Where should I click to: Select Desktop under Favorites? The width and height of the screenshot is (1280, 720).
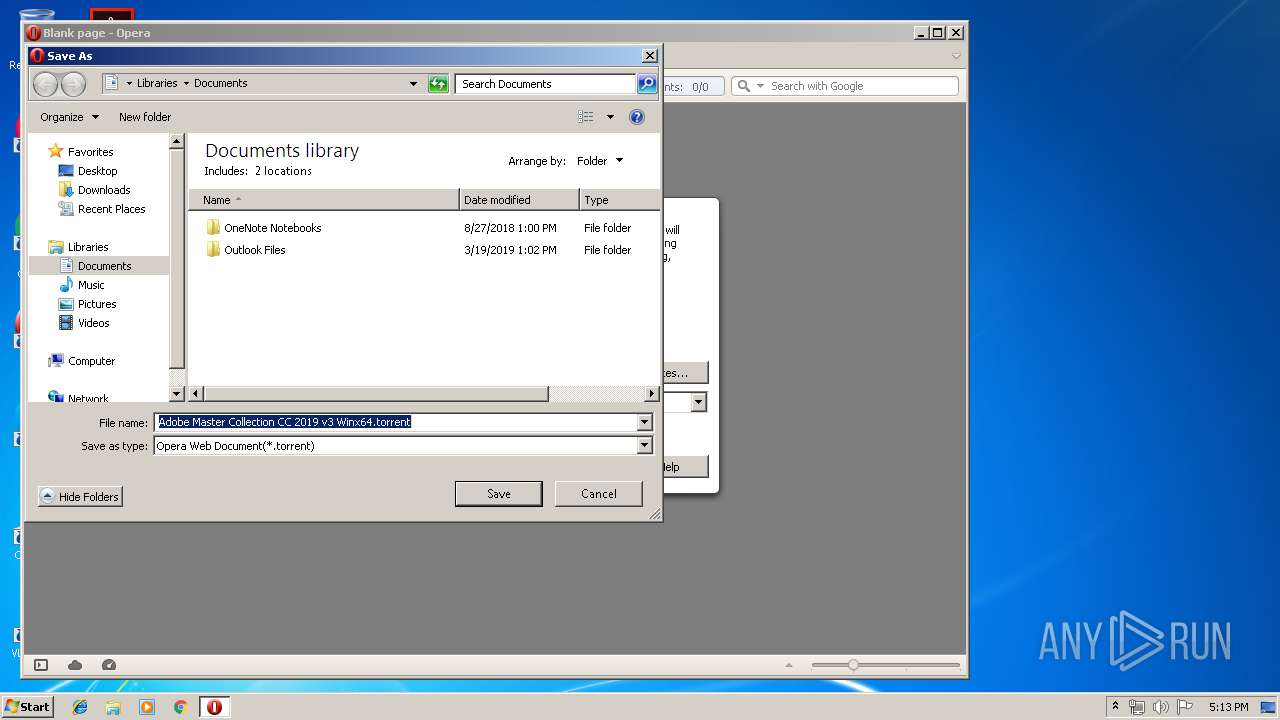click(97, 171)
